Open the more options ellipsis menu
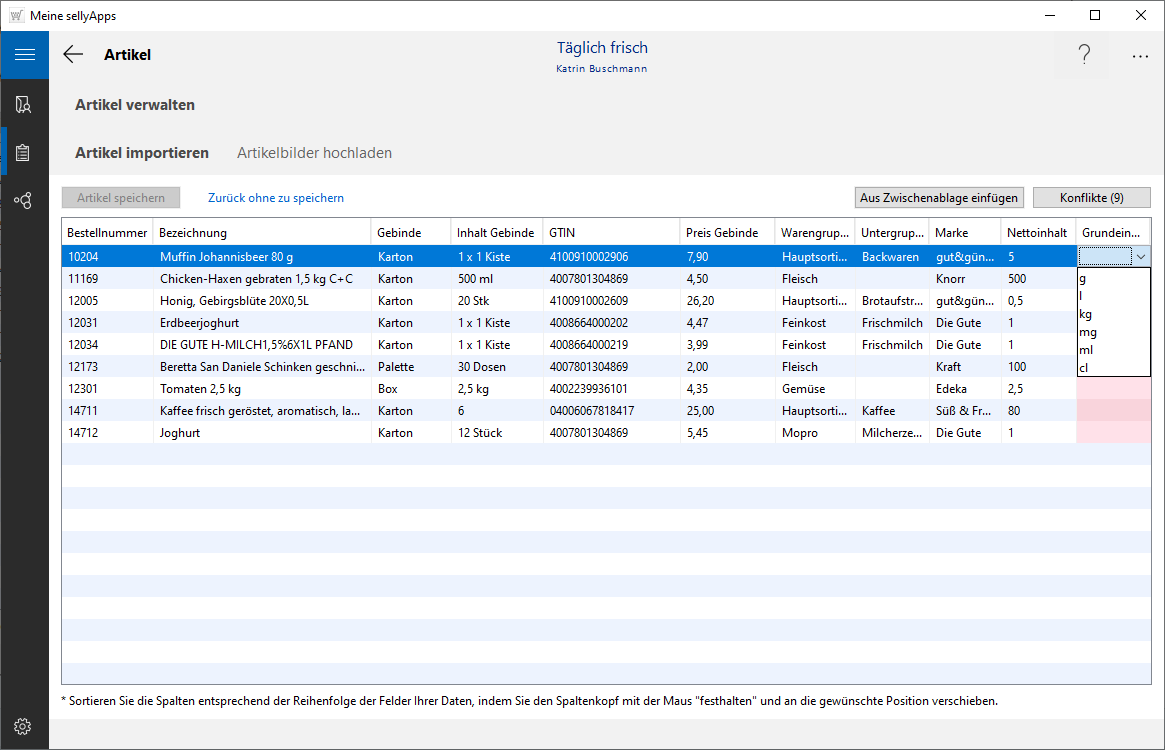 coord(1140,56)
